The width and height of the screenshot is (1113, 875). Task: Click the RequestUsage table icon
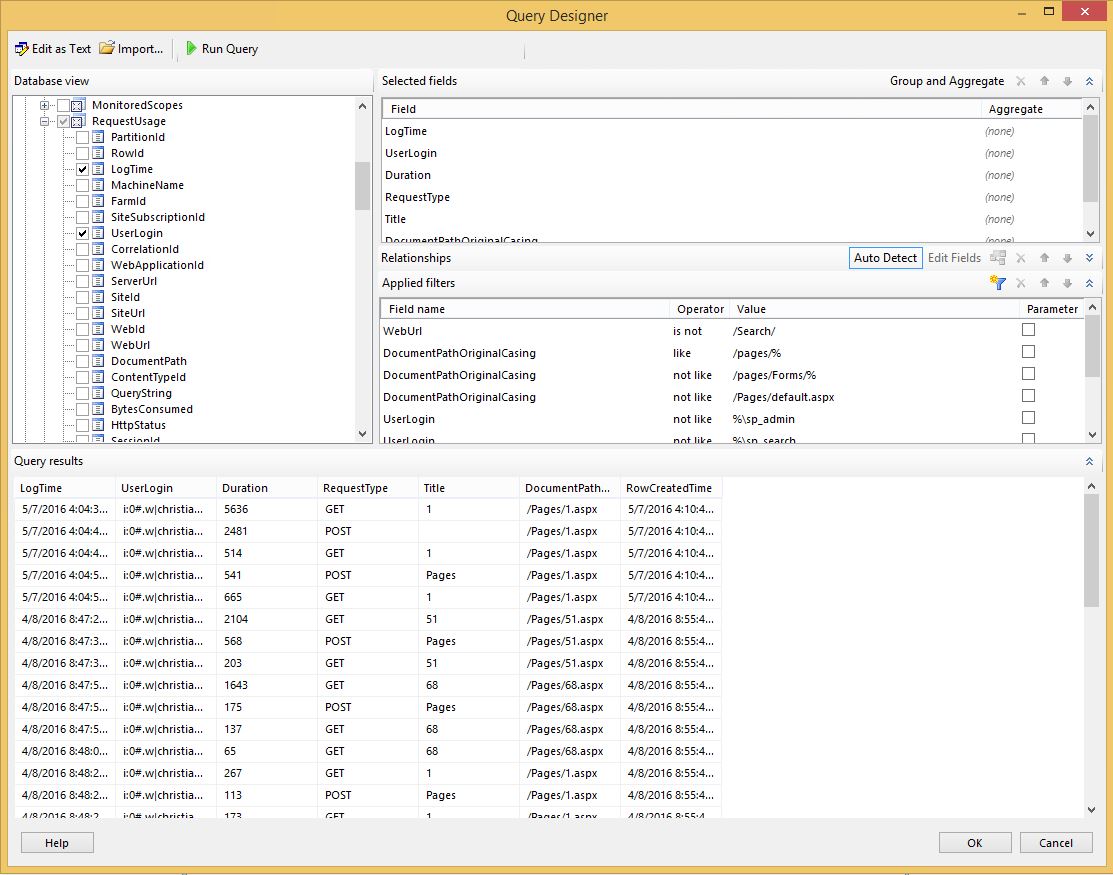point(79,121)
